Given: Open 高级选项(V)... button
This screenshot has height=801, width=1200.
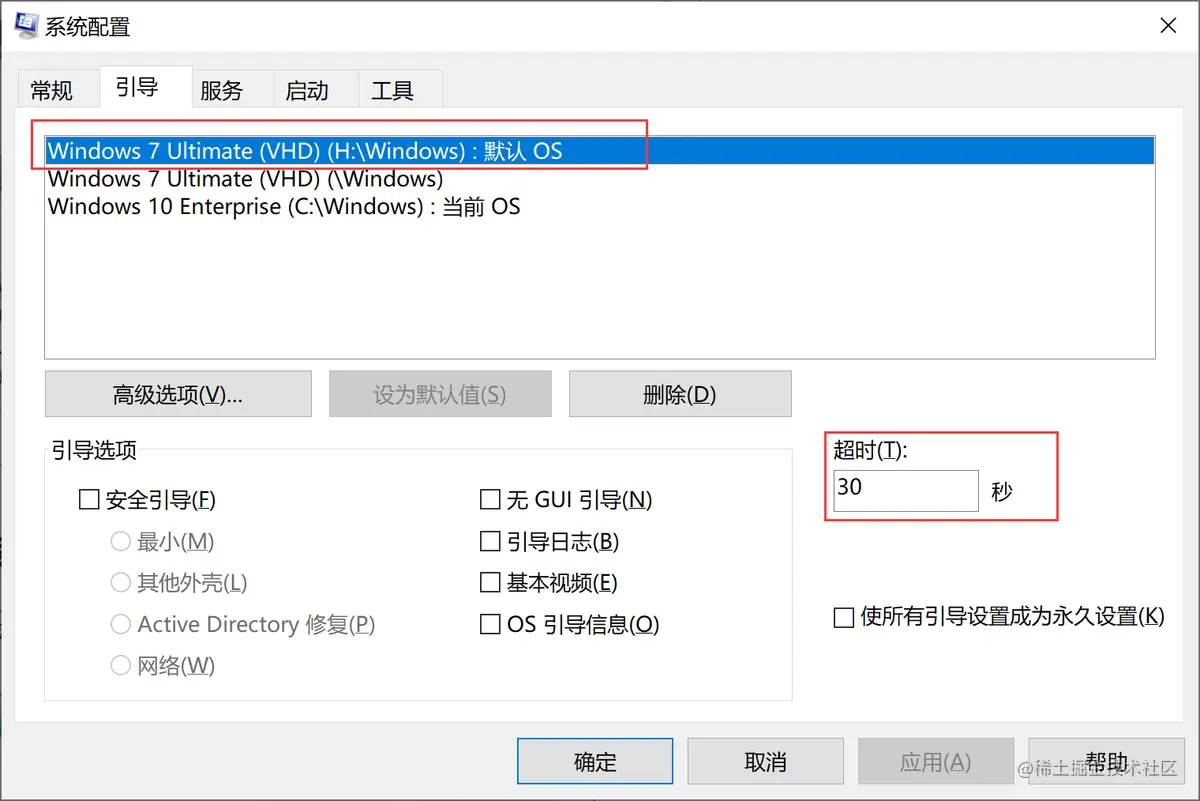Looking at the screenshot, I should pyautogui.click(x=178, y=394).
